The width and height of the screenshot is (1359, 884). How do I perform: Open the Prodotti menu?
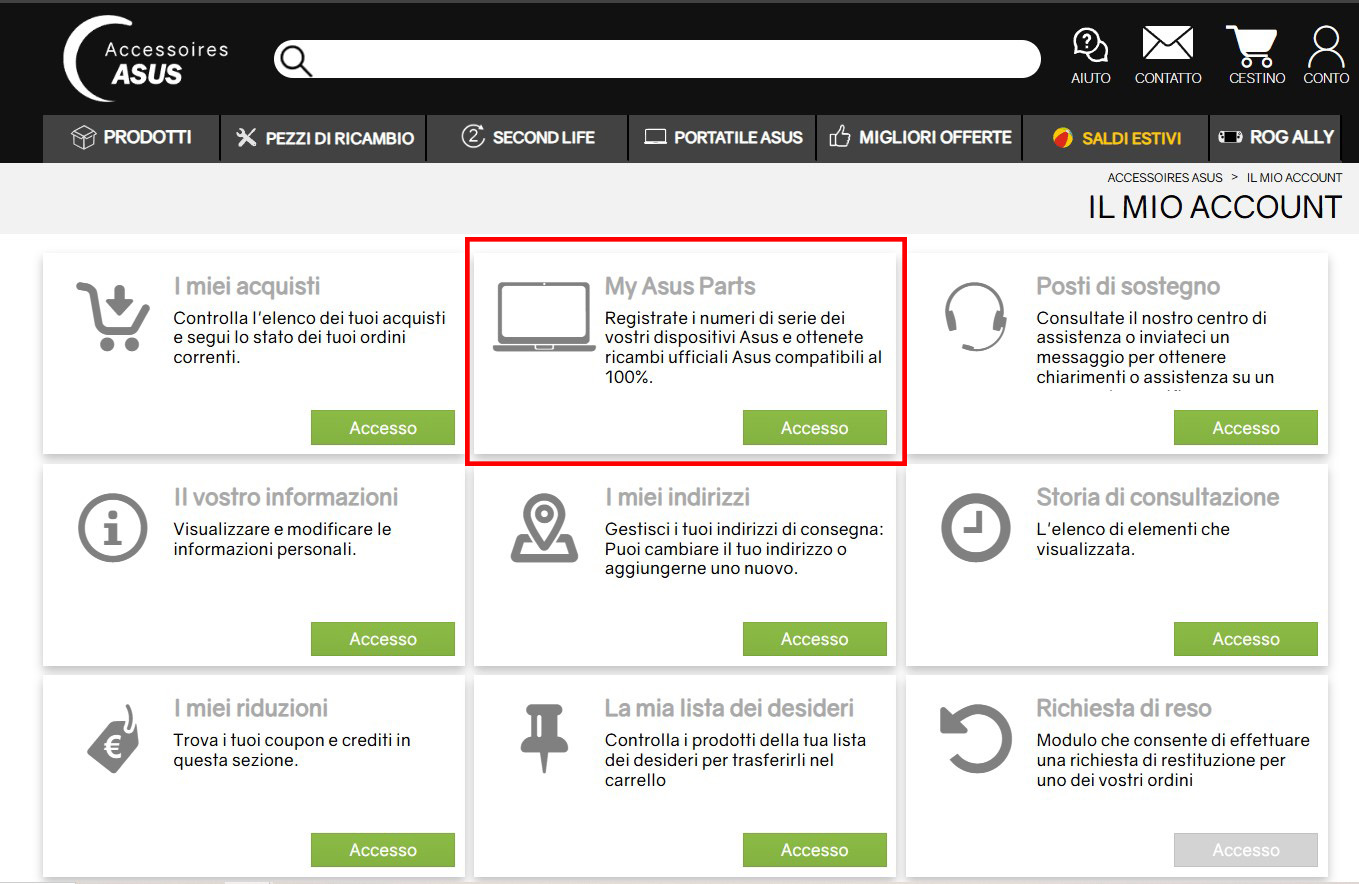pyautogui.click(x=131, y=137)
